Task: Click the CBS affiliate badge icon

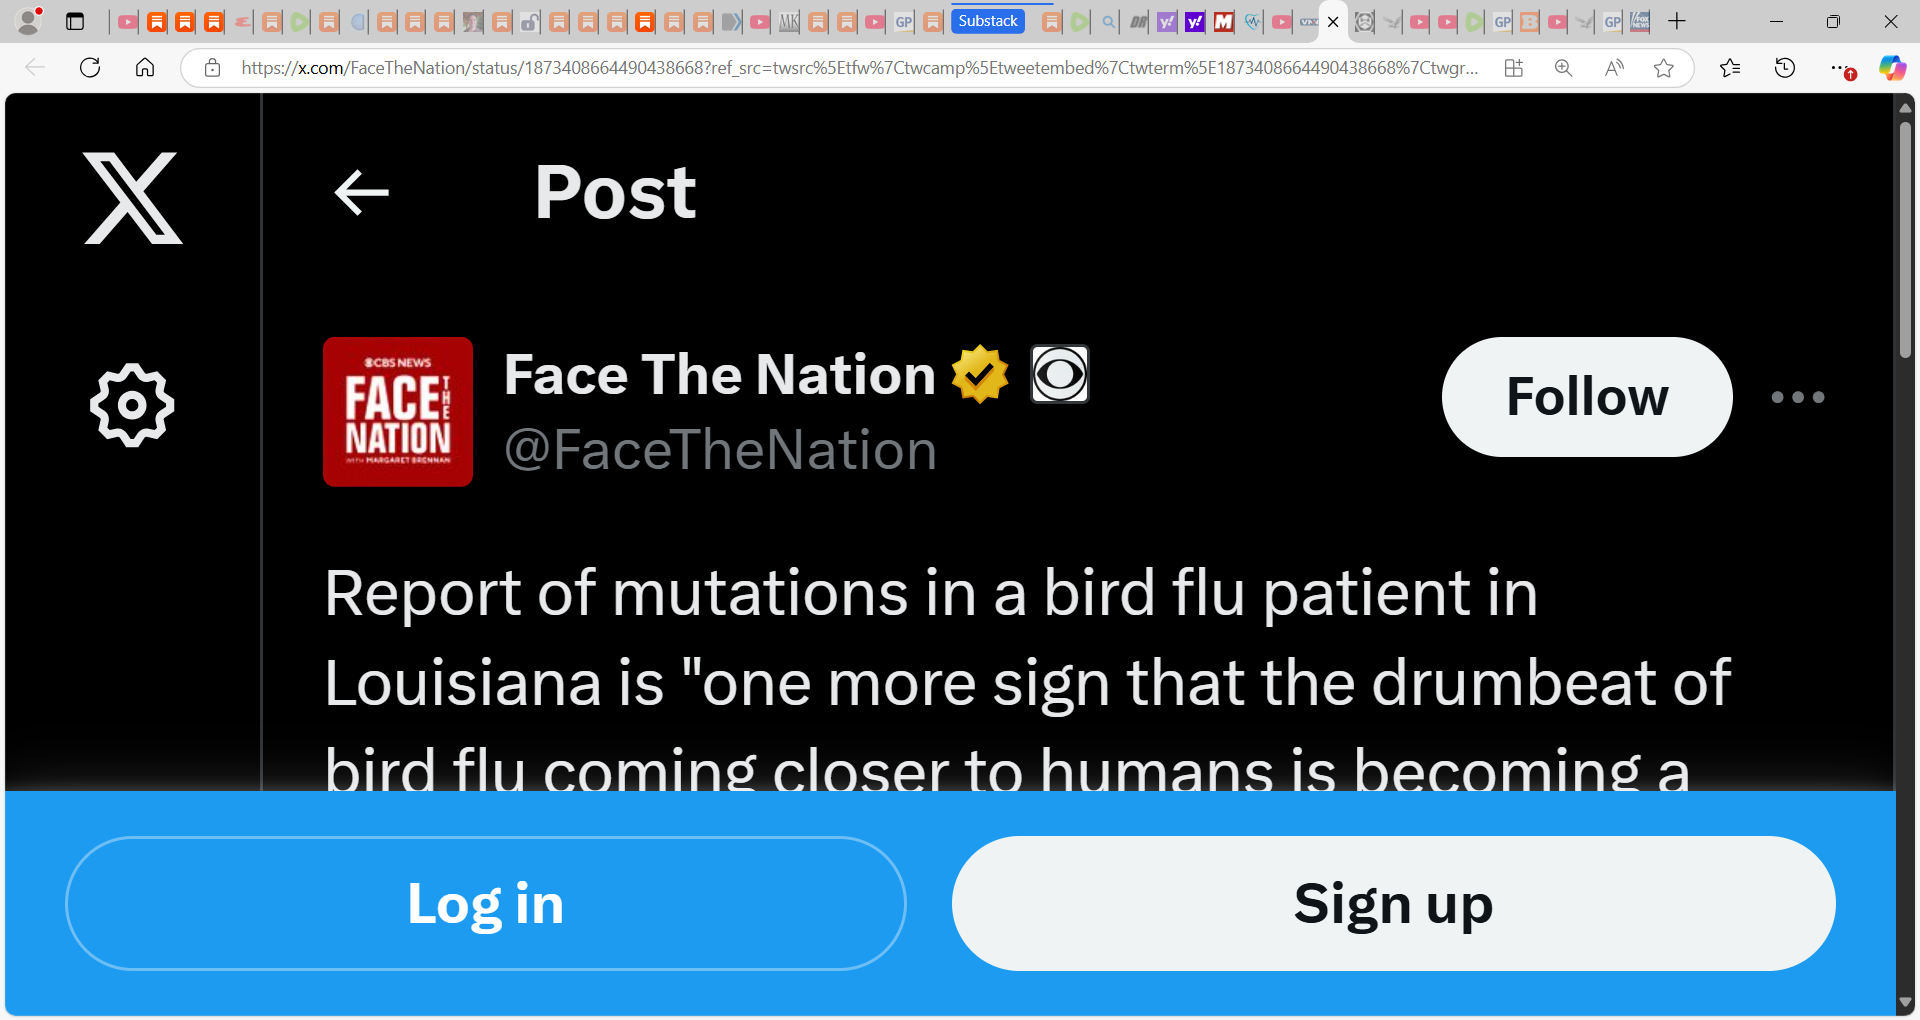Action: [1060, 374]
